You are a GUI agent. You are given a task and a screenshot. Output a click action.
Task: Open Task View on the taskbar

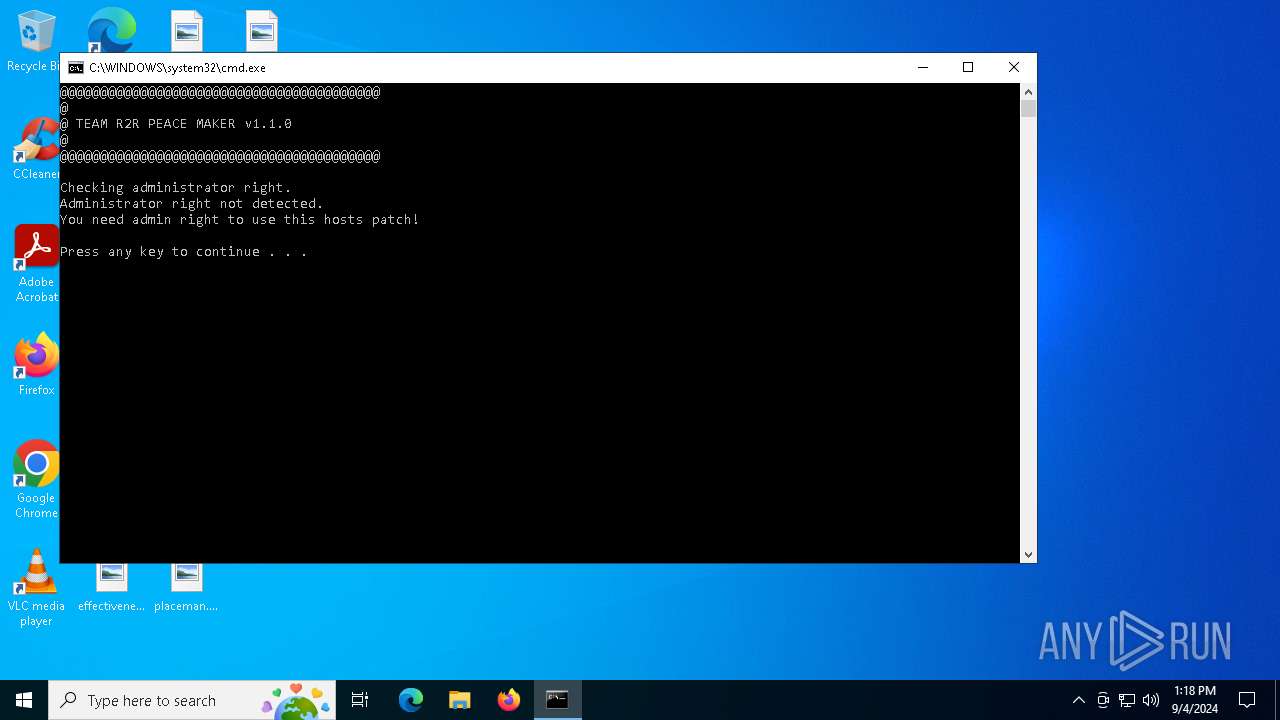tap(360, 700)
